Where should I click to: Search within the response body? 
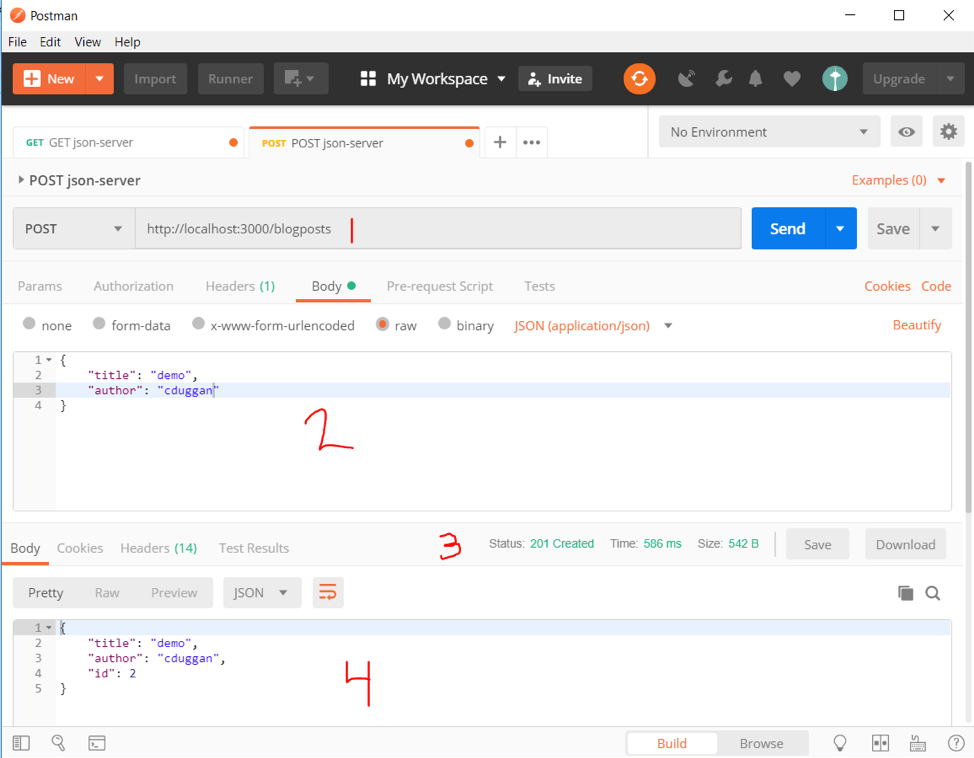pos(932,593)
